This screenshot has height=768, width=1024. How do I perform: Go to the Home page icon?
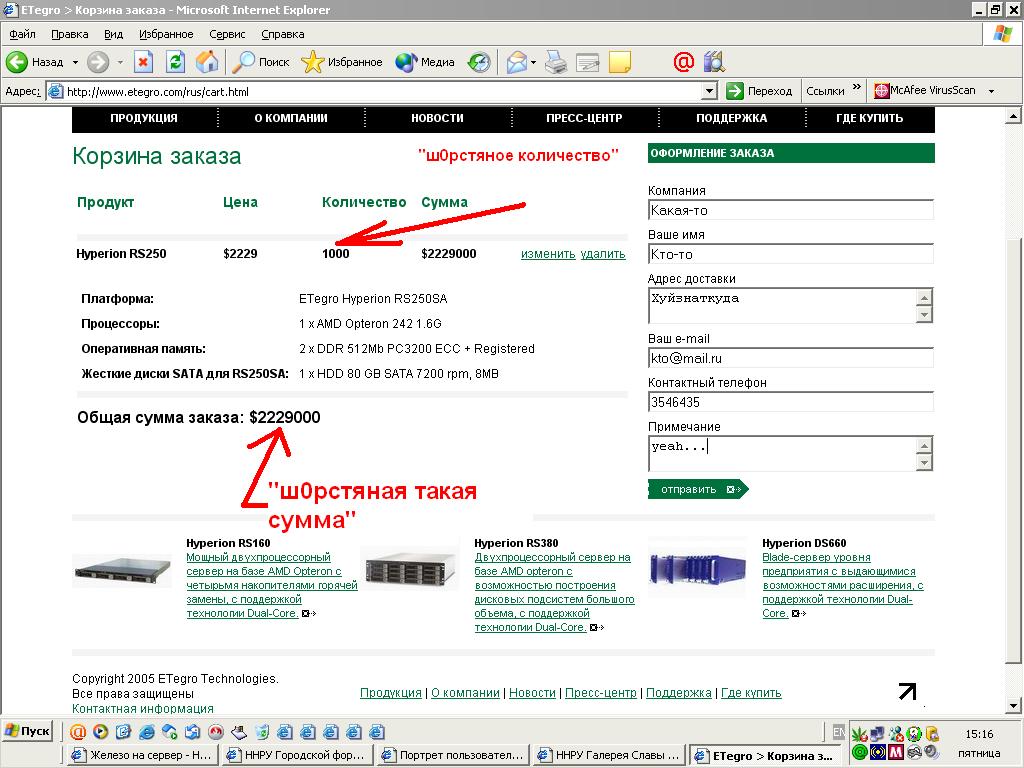coord(207,62)
